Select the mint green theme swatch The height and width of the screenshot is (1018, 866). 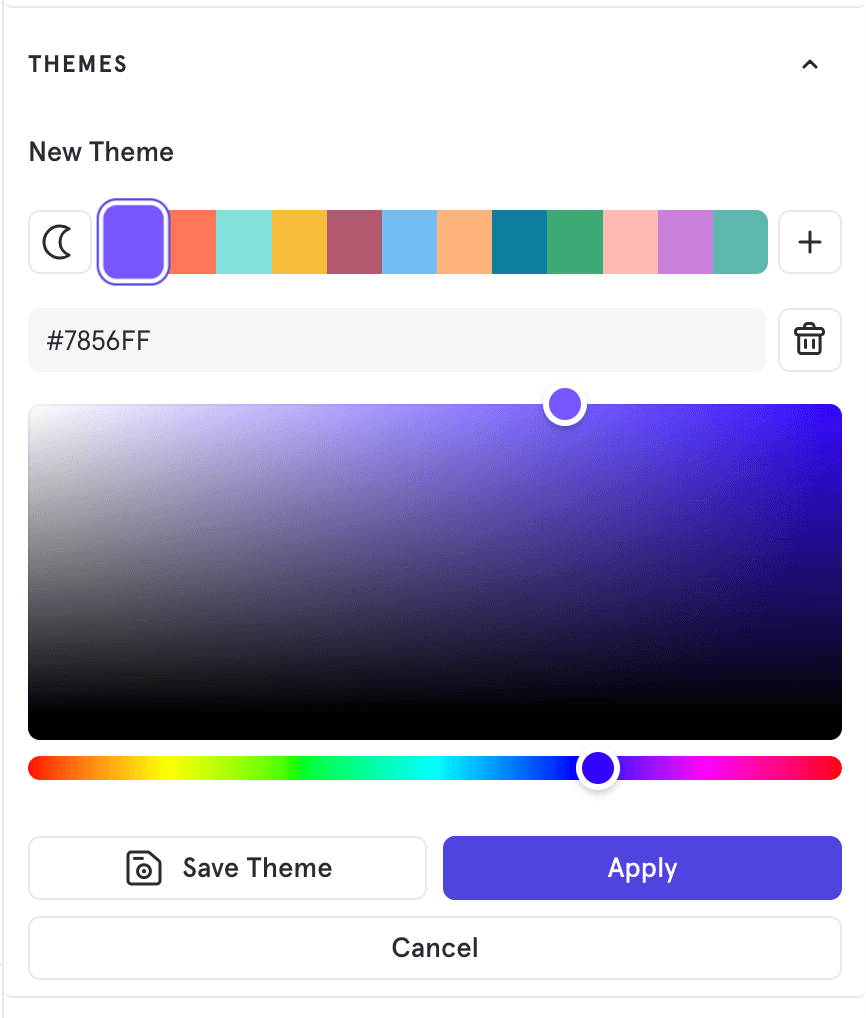click(242, 242)
